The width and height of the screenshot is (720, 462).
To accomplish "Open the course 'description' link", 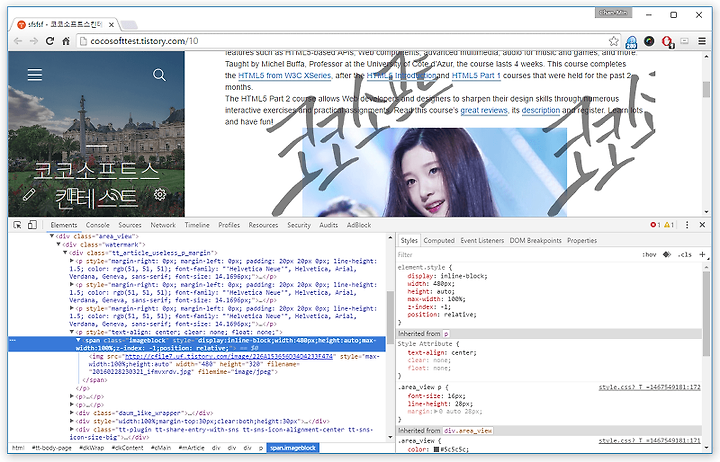I will point(541,110).
